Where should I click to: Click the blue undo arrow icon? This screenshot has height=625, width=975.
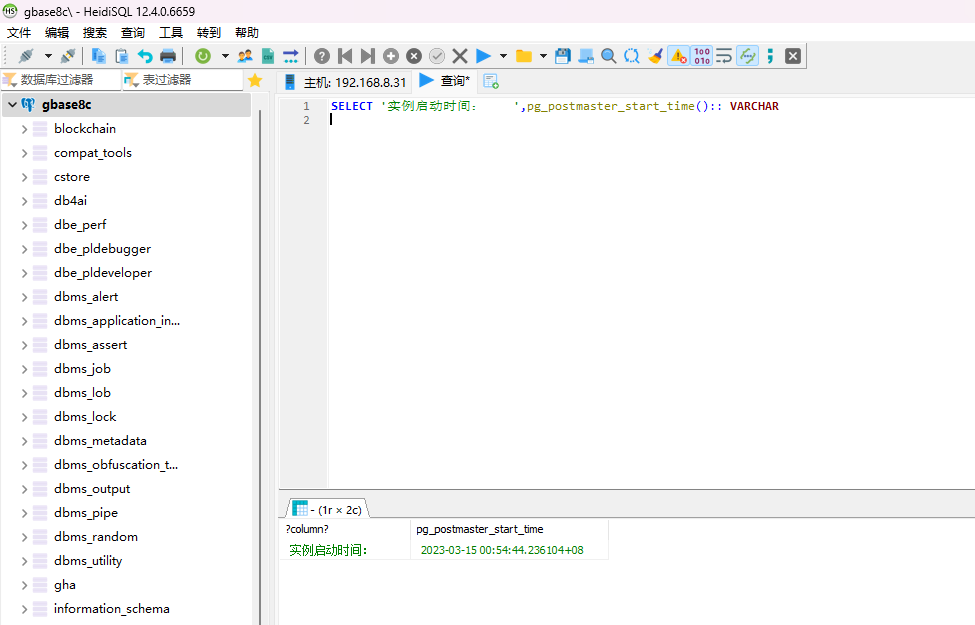[145, 56]
